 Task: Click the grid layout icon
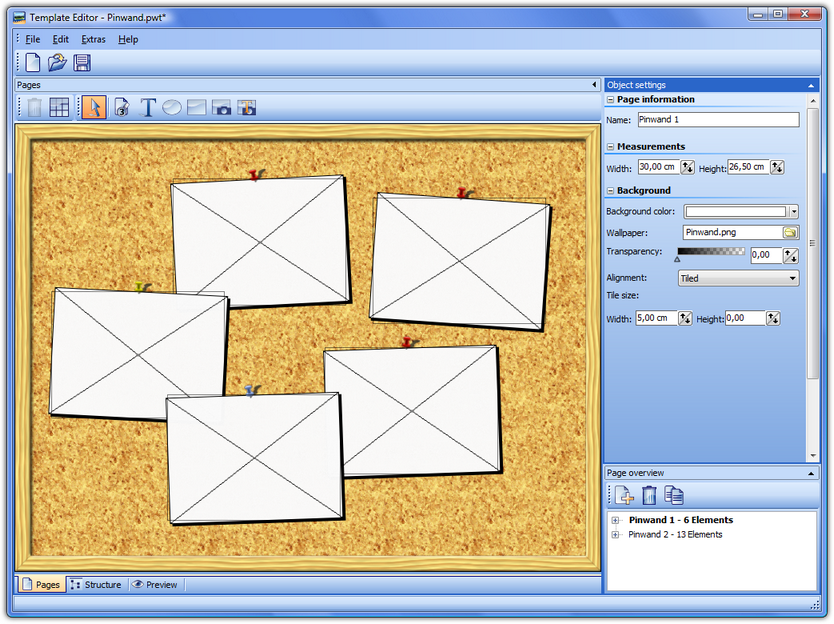(x=59, y=107)
